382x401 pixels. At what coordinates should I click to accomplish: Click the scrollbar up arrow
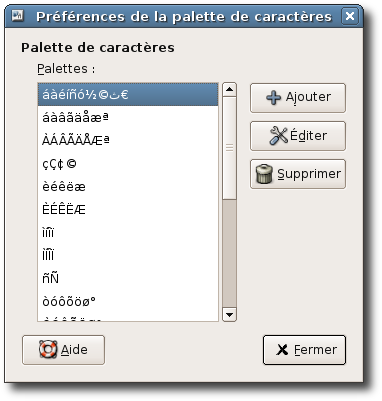(x=229, y=89)
